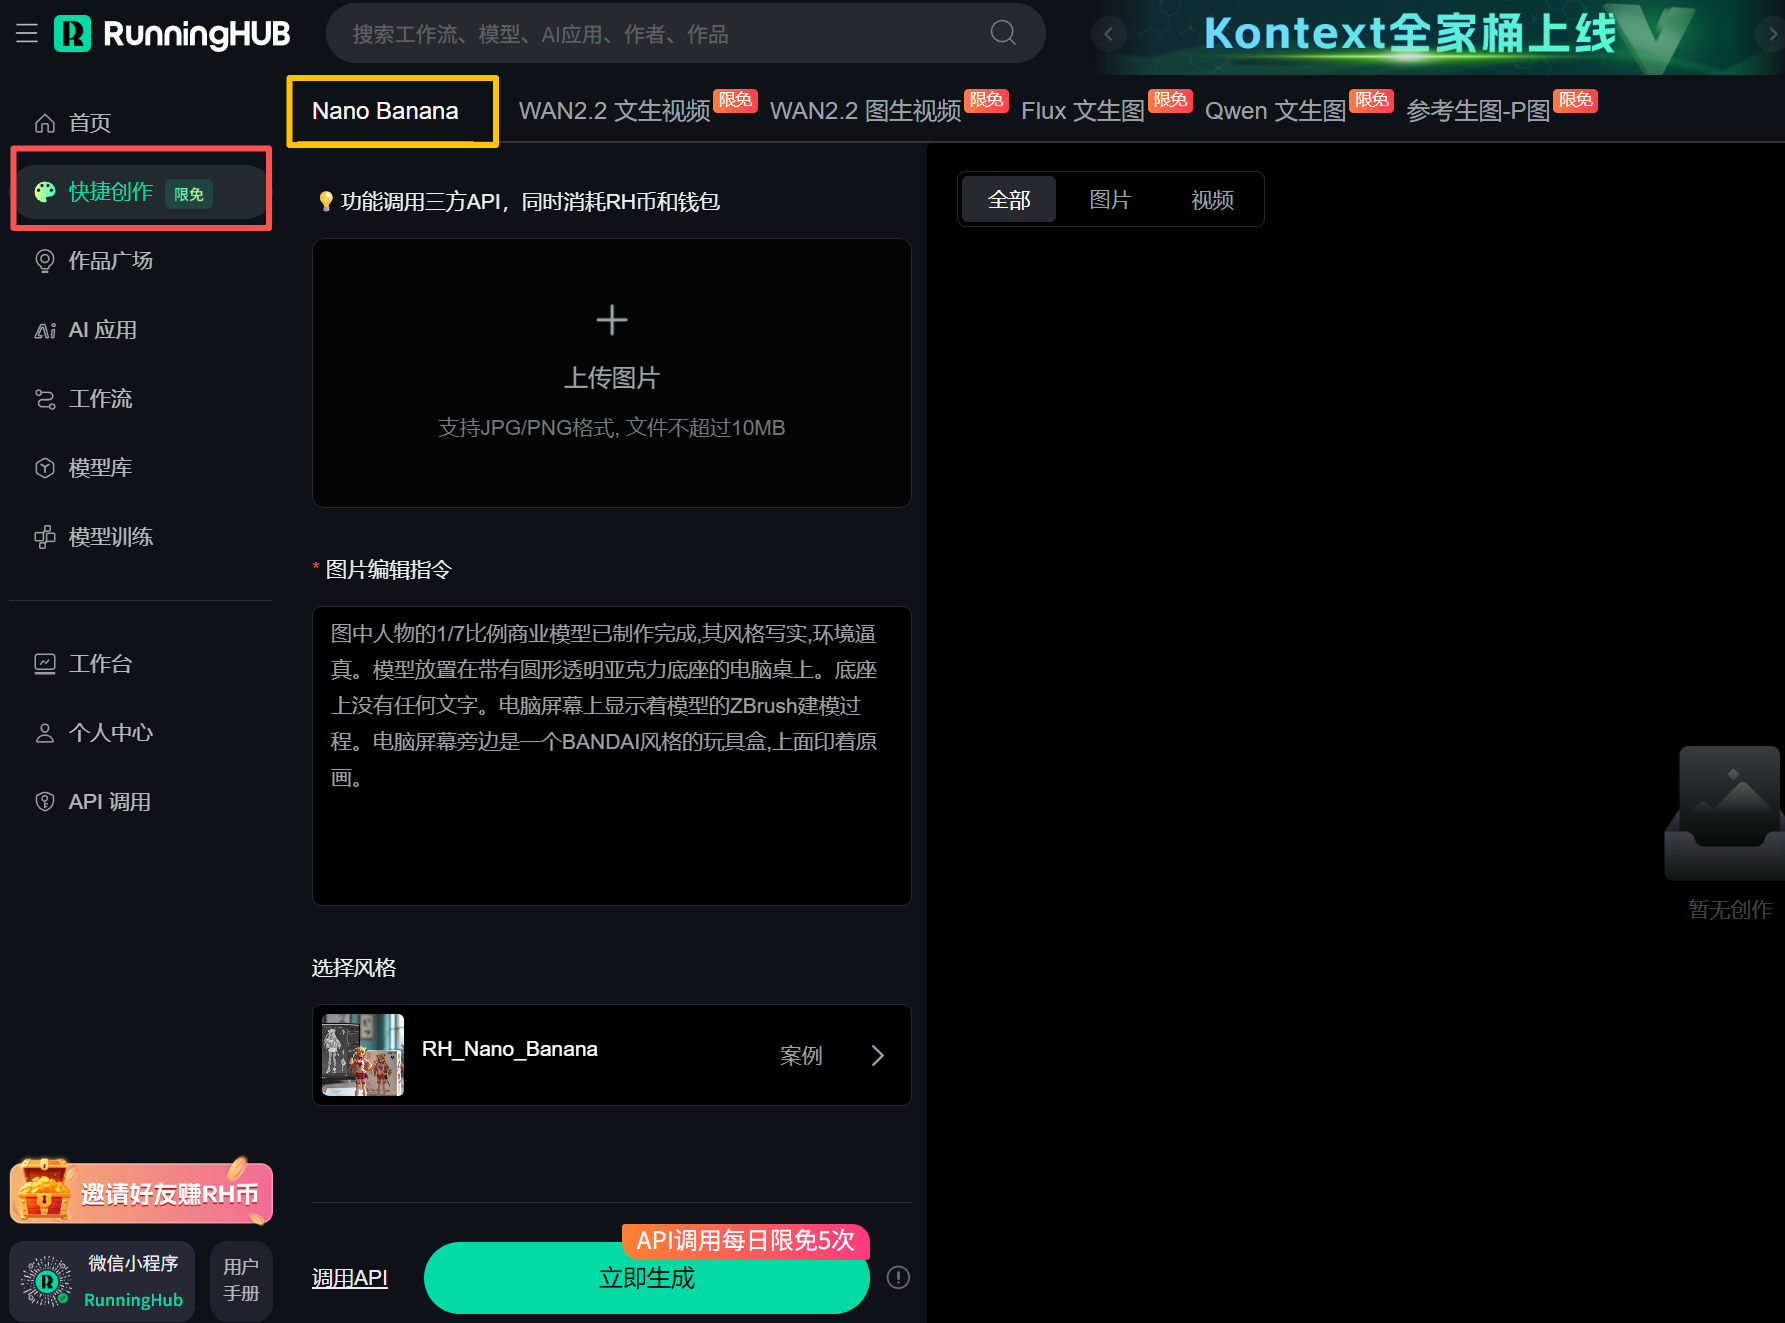Switch to the Flux 文生图 tab
This screenshot has height=1323, width=1785.
coord(1082,110)
